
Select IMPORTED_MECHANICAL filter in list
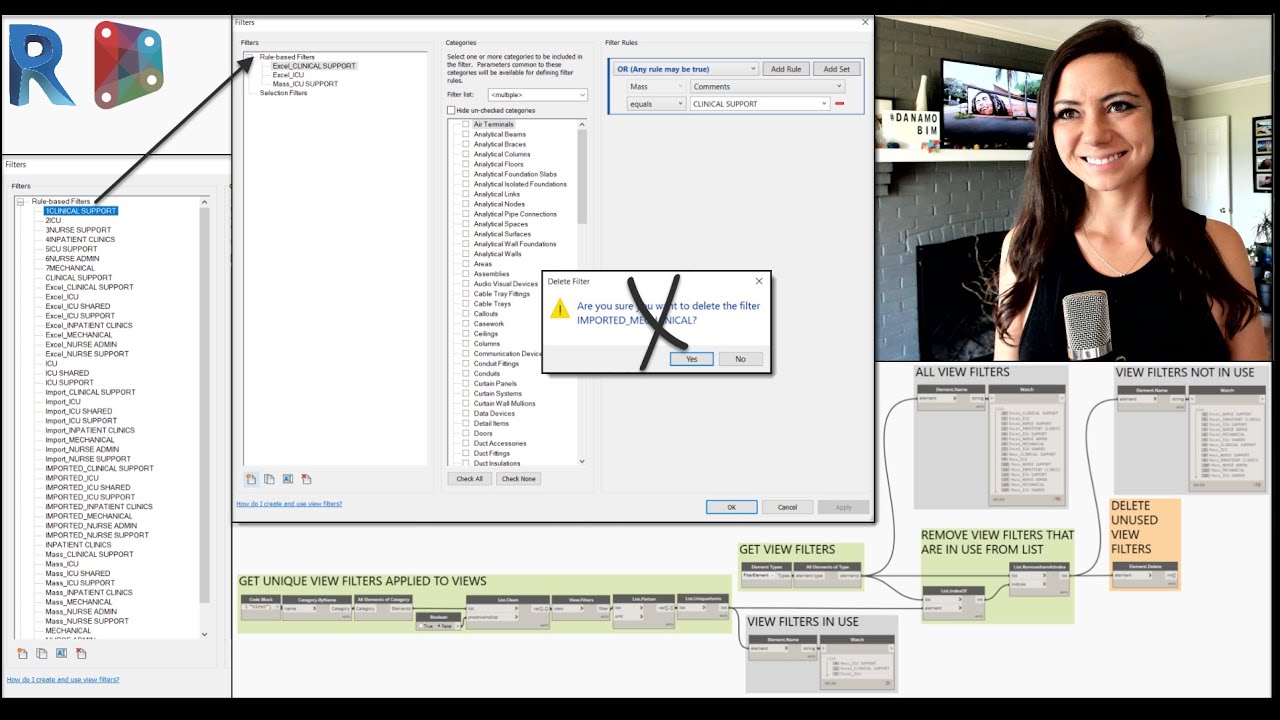click(89, 516)
